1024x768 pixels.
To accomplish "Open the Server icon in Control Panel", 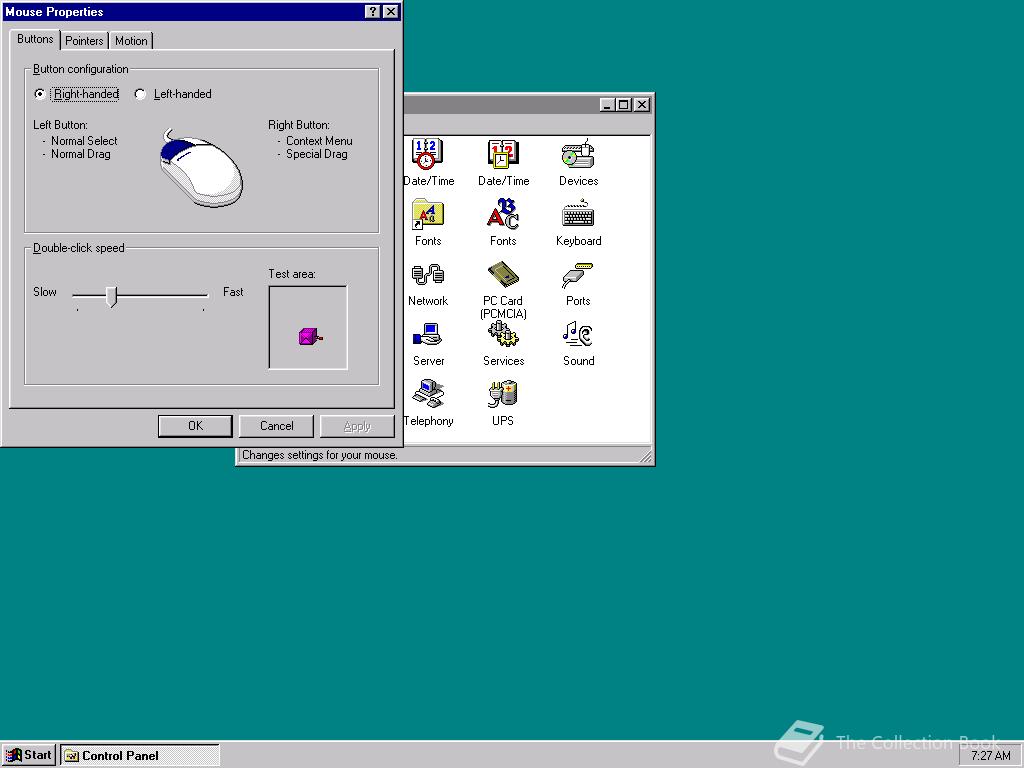I will point(428,334).
